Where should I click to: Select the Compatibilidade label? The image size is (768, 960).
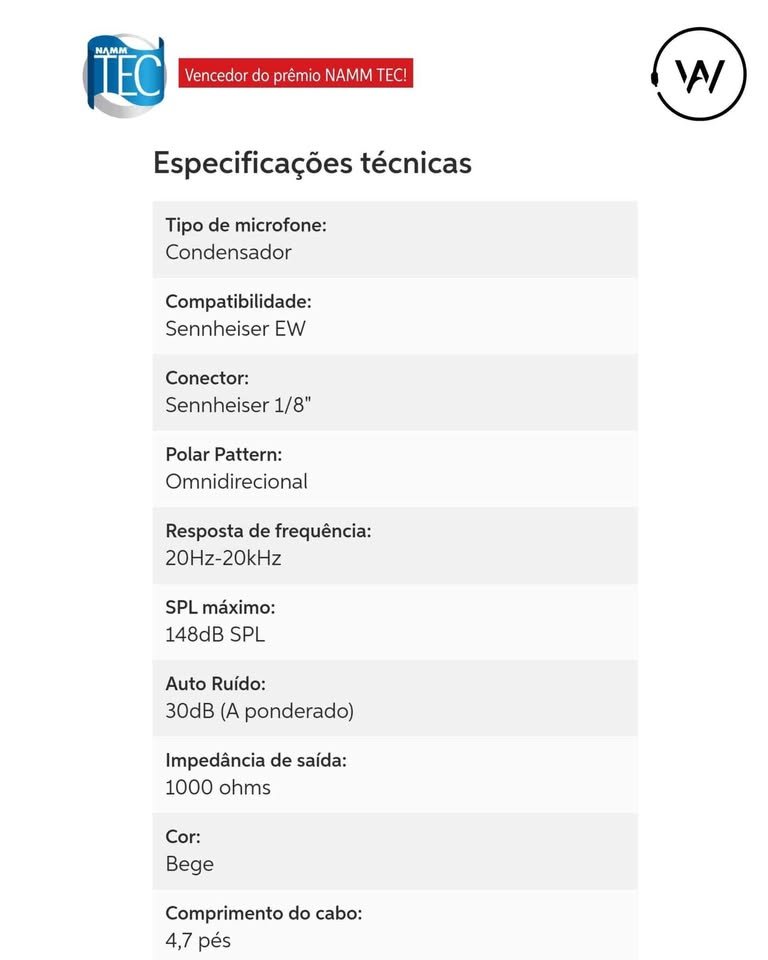click(x=238, y=301)
